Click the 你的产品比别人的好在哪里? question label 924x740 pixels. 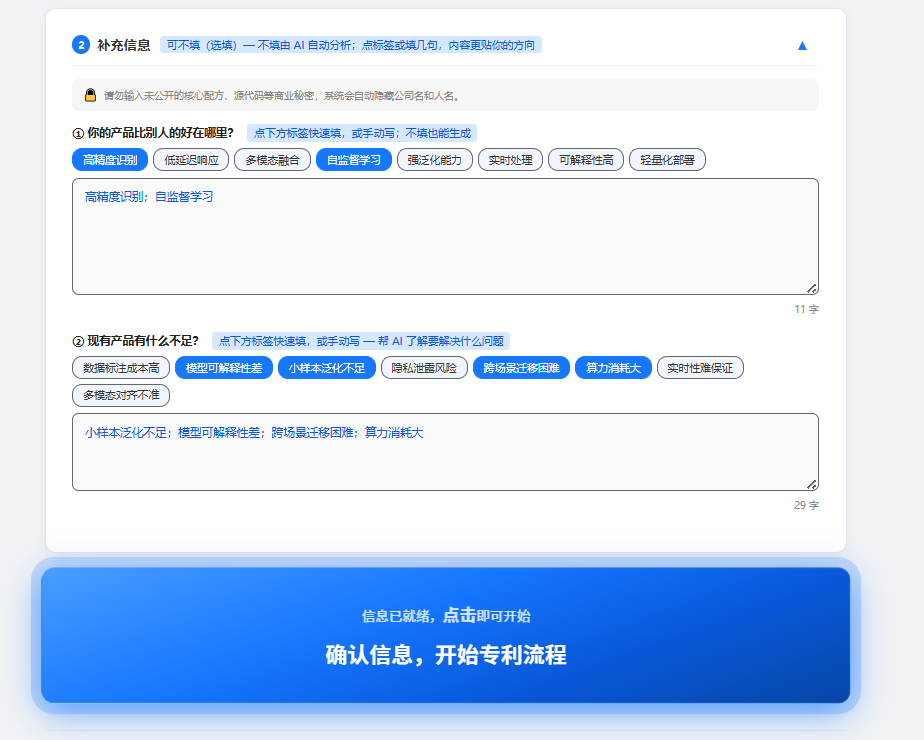(153, 133)
